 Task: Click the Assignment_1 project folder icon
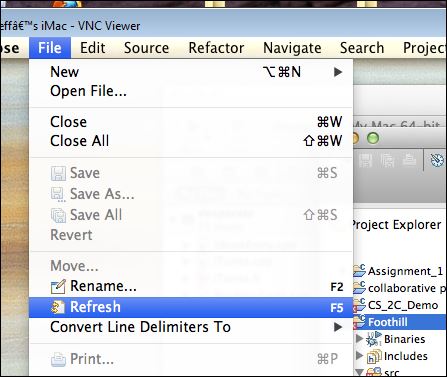point(359,271)
